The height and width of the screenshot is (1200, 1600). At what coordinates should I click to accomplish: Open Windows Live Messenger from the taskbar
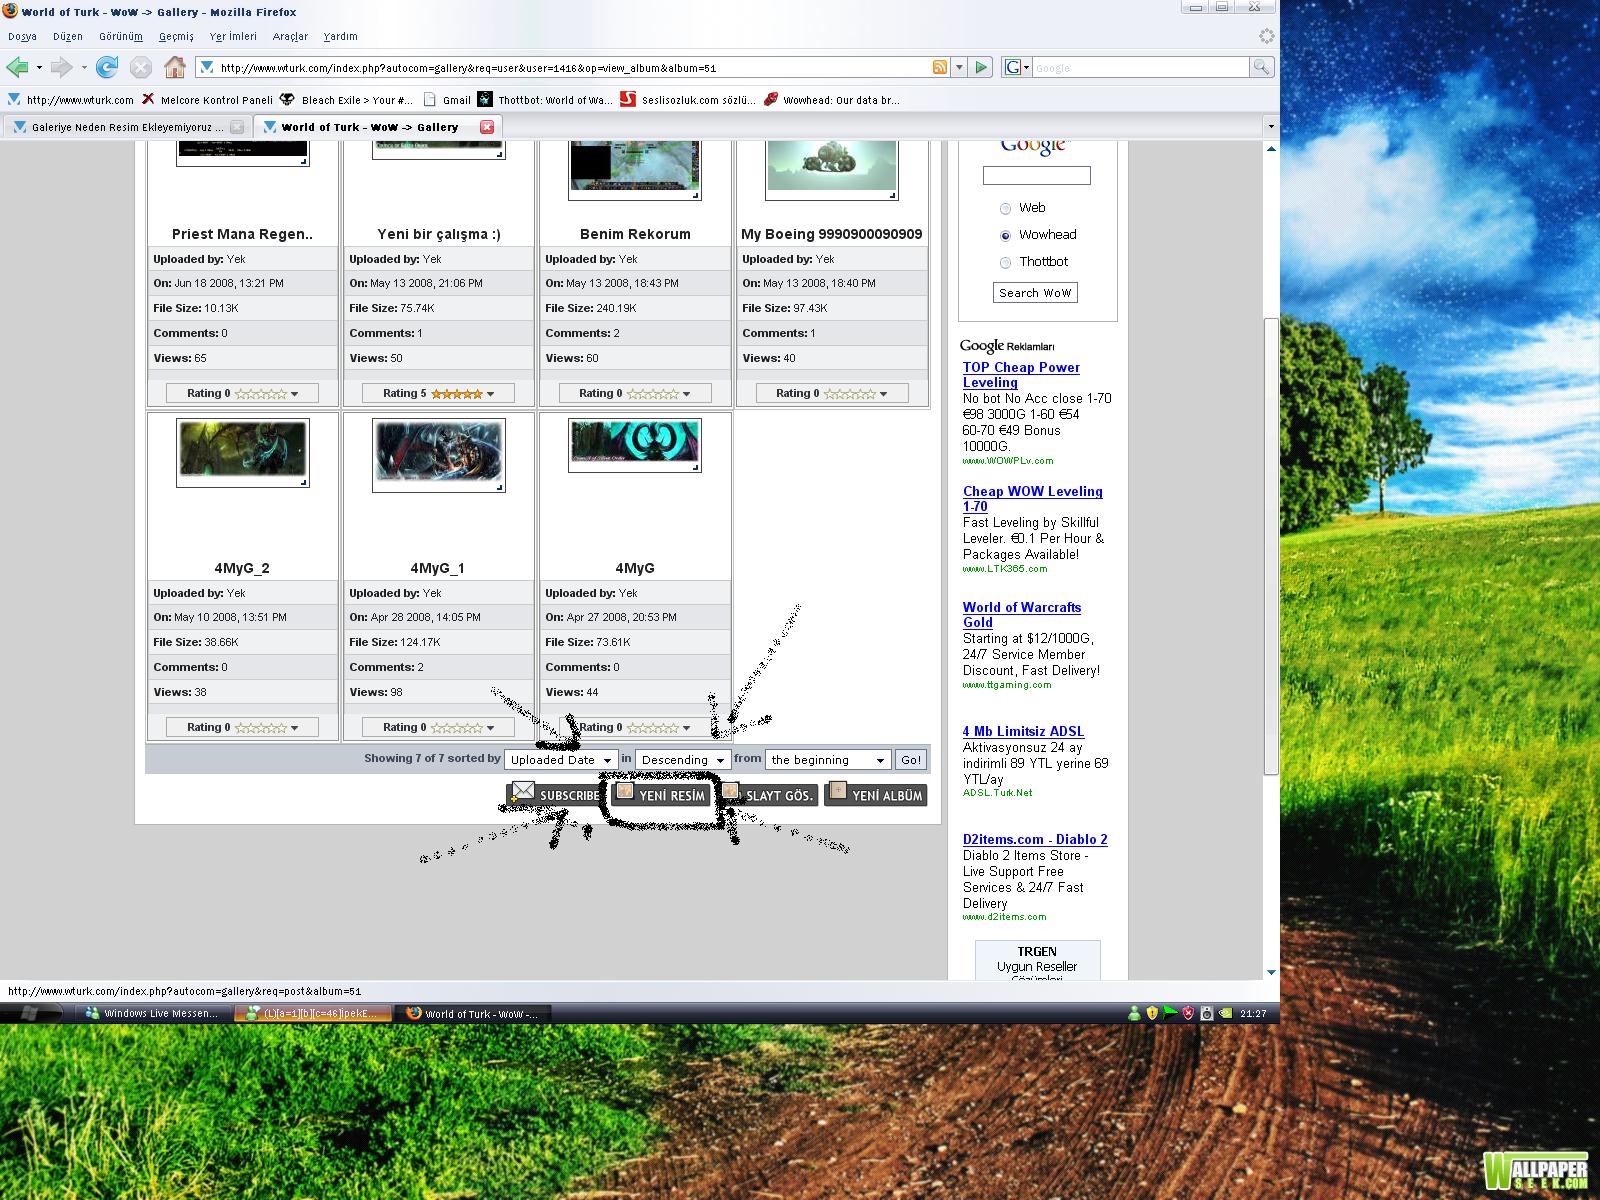point(154,1013)
